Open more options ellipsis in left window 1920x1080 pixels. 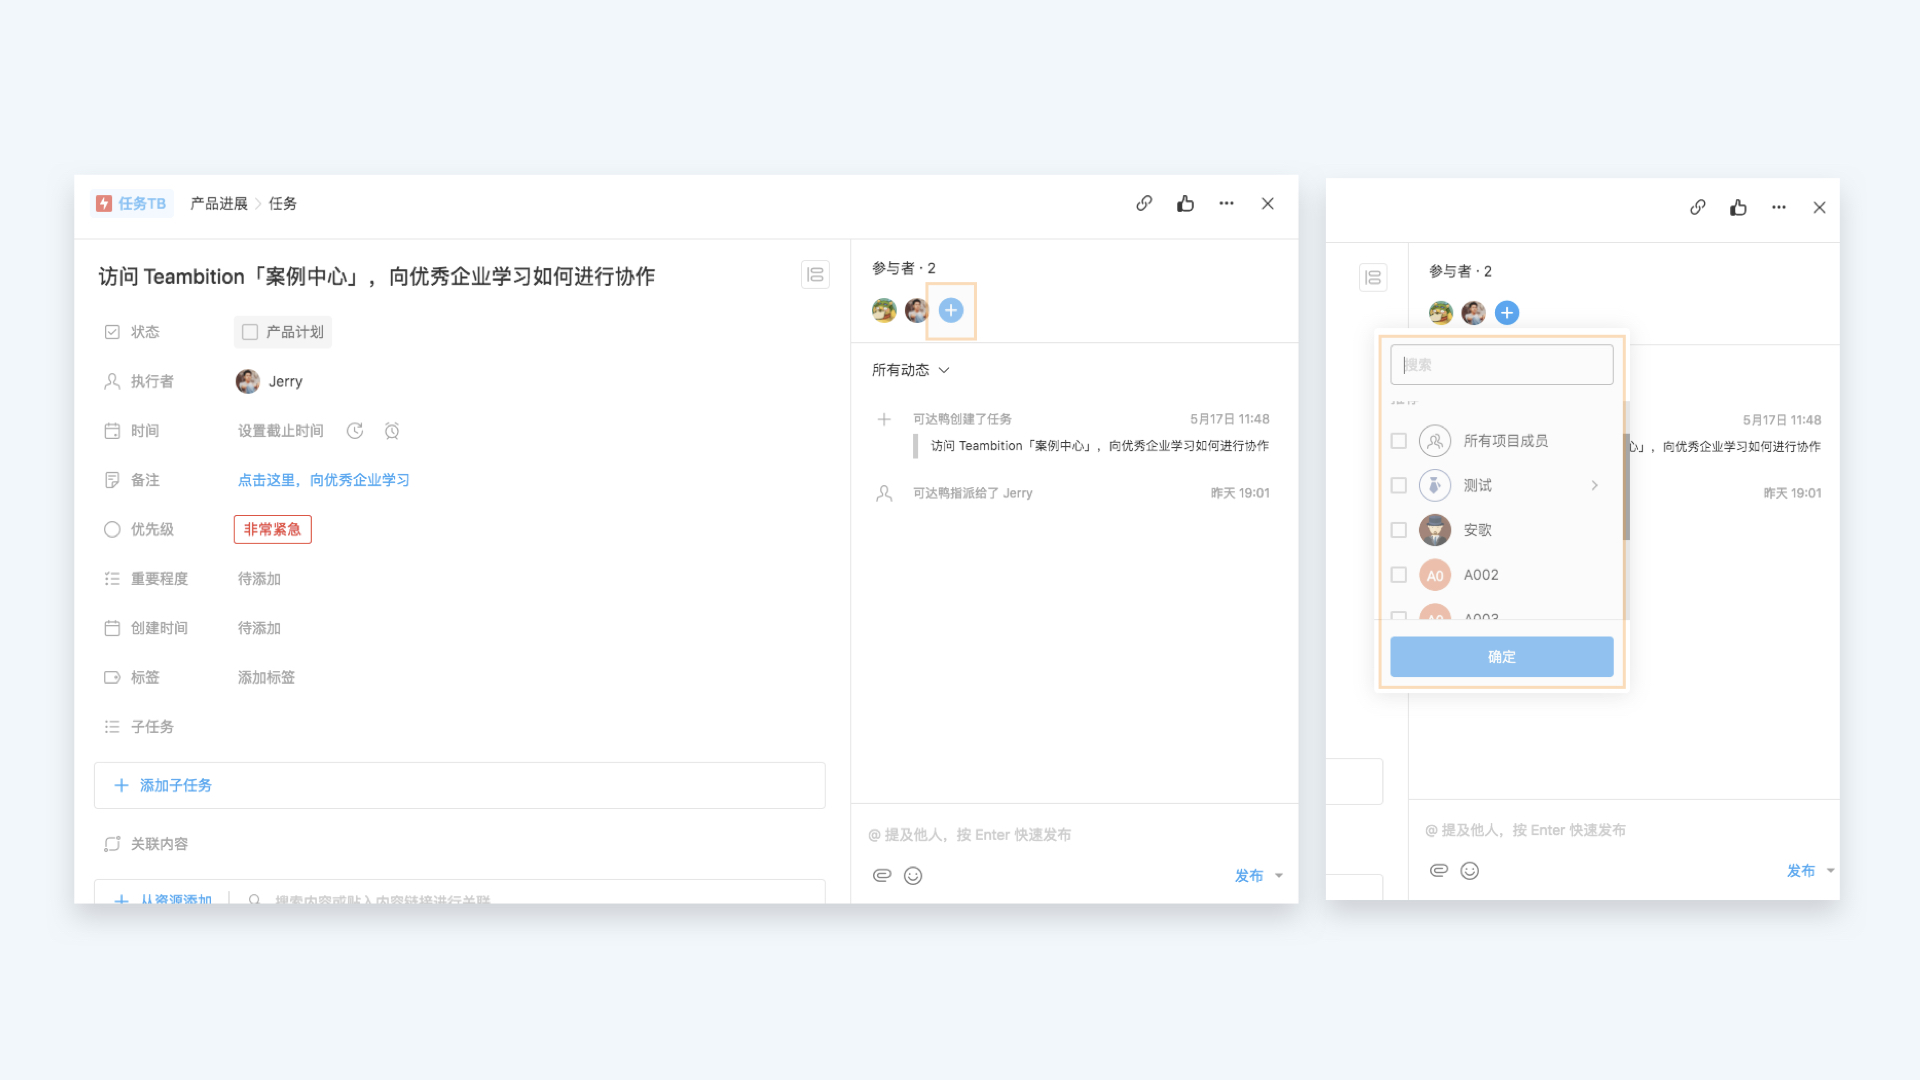(x=1226, y=203)
